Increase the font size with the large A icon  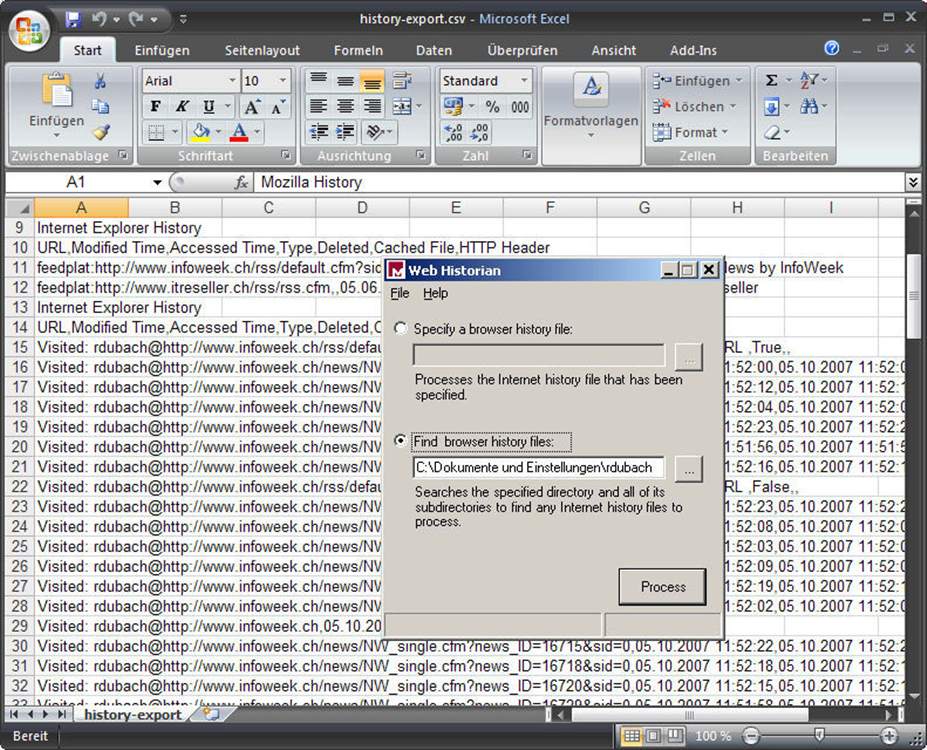point(252,107)
